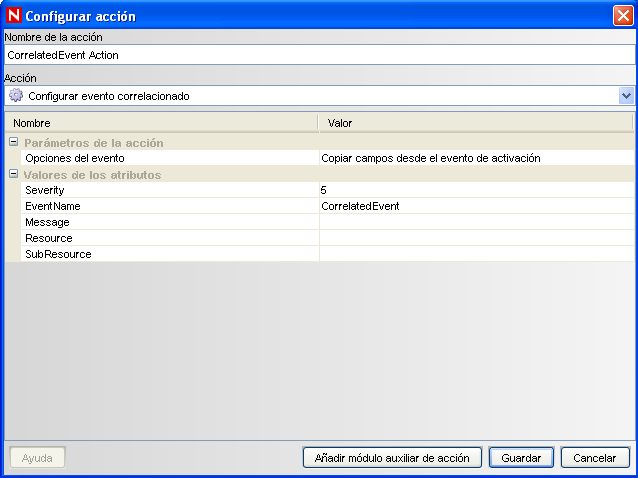The height and width of the screenshot is (478, 638).
Task: Select the Severity attribute row
Action: click(328, 190)
